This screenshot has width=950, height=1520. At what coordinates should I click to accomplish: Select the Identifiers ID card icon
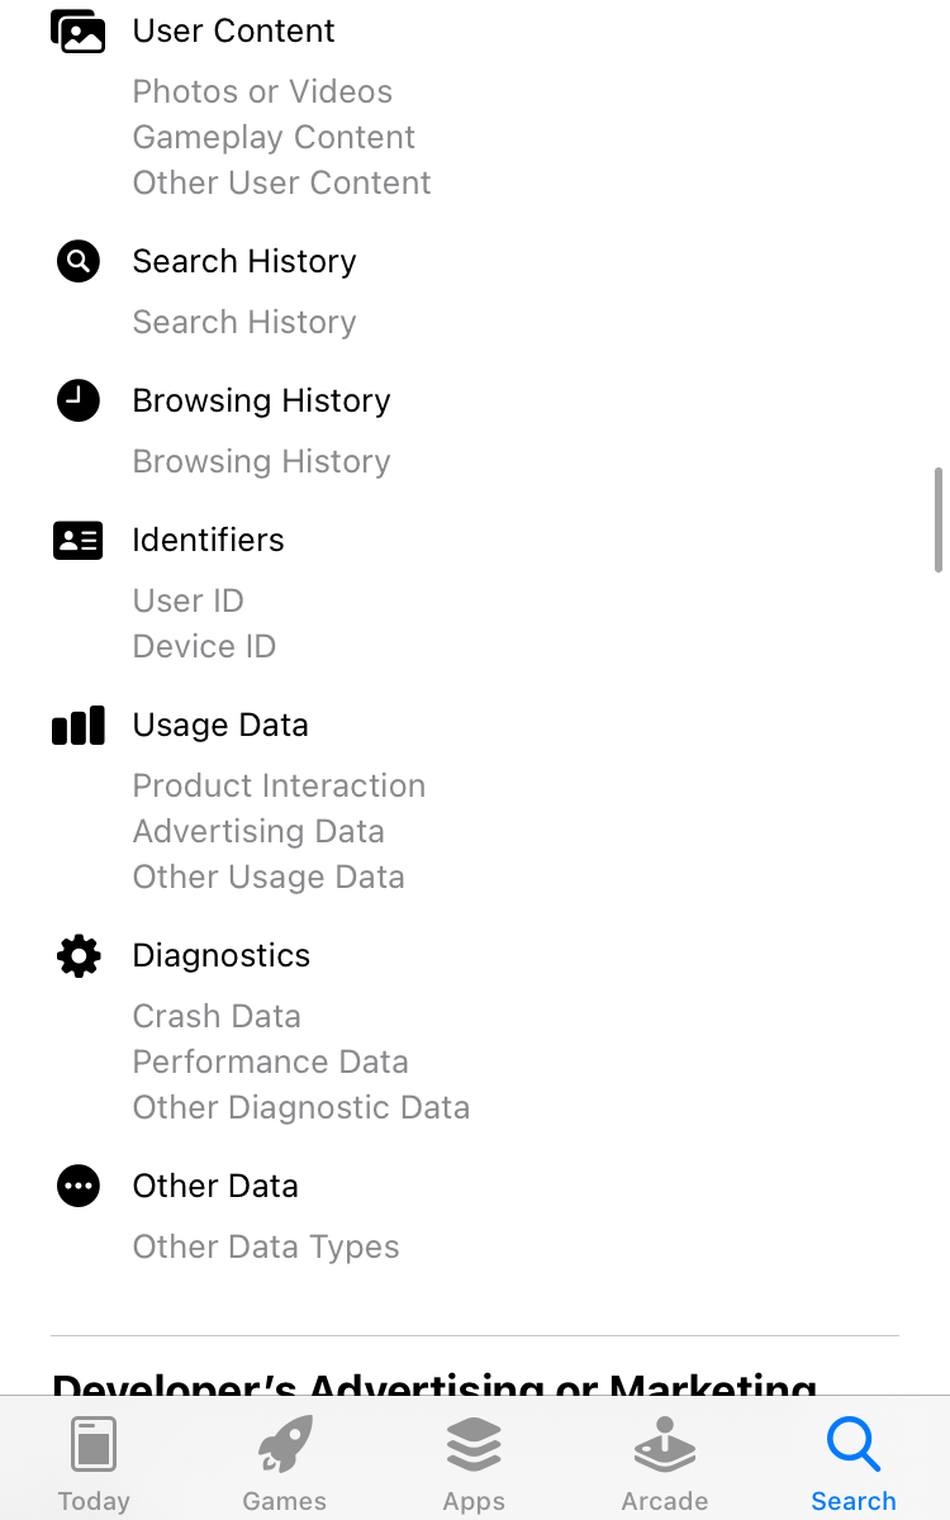[x=78, y=541]
